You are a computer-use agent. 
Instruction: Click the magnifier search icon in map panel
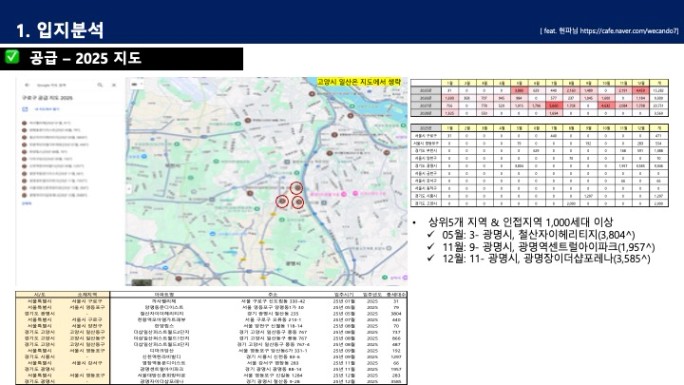(x=100, y=85)
